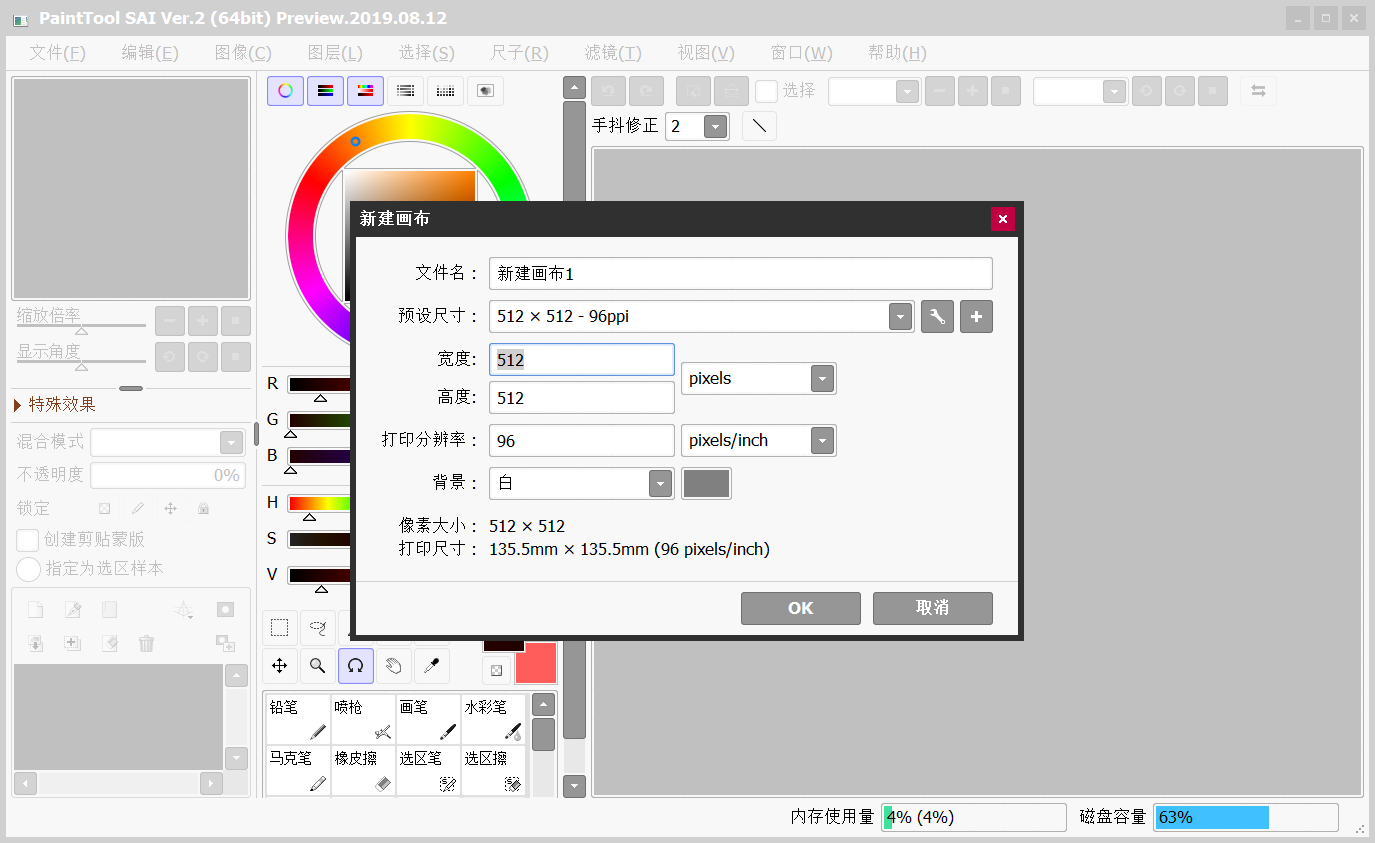Pick the 水彩笔 watercolor brush

click(x=493, y=719)
